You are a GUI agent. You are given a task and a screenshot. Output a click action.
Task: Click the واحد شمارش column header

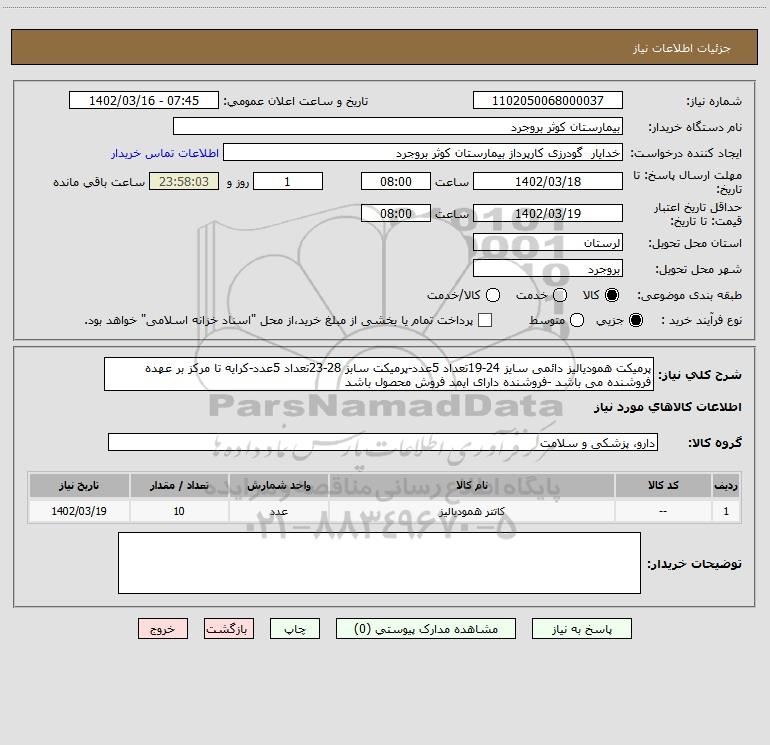coord(278,485)
